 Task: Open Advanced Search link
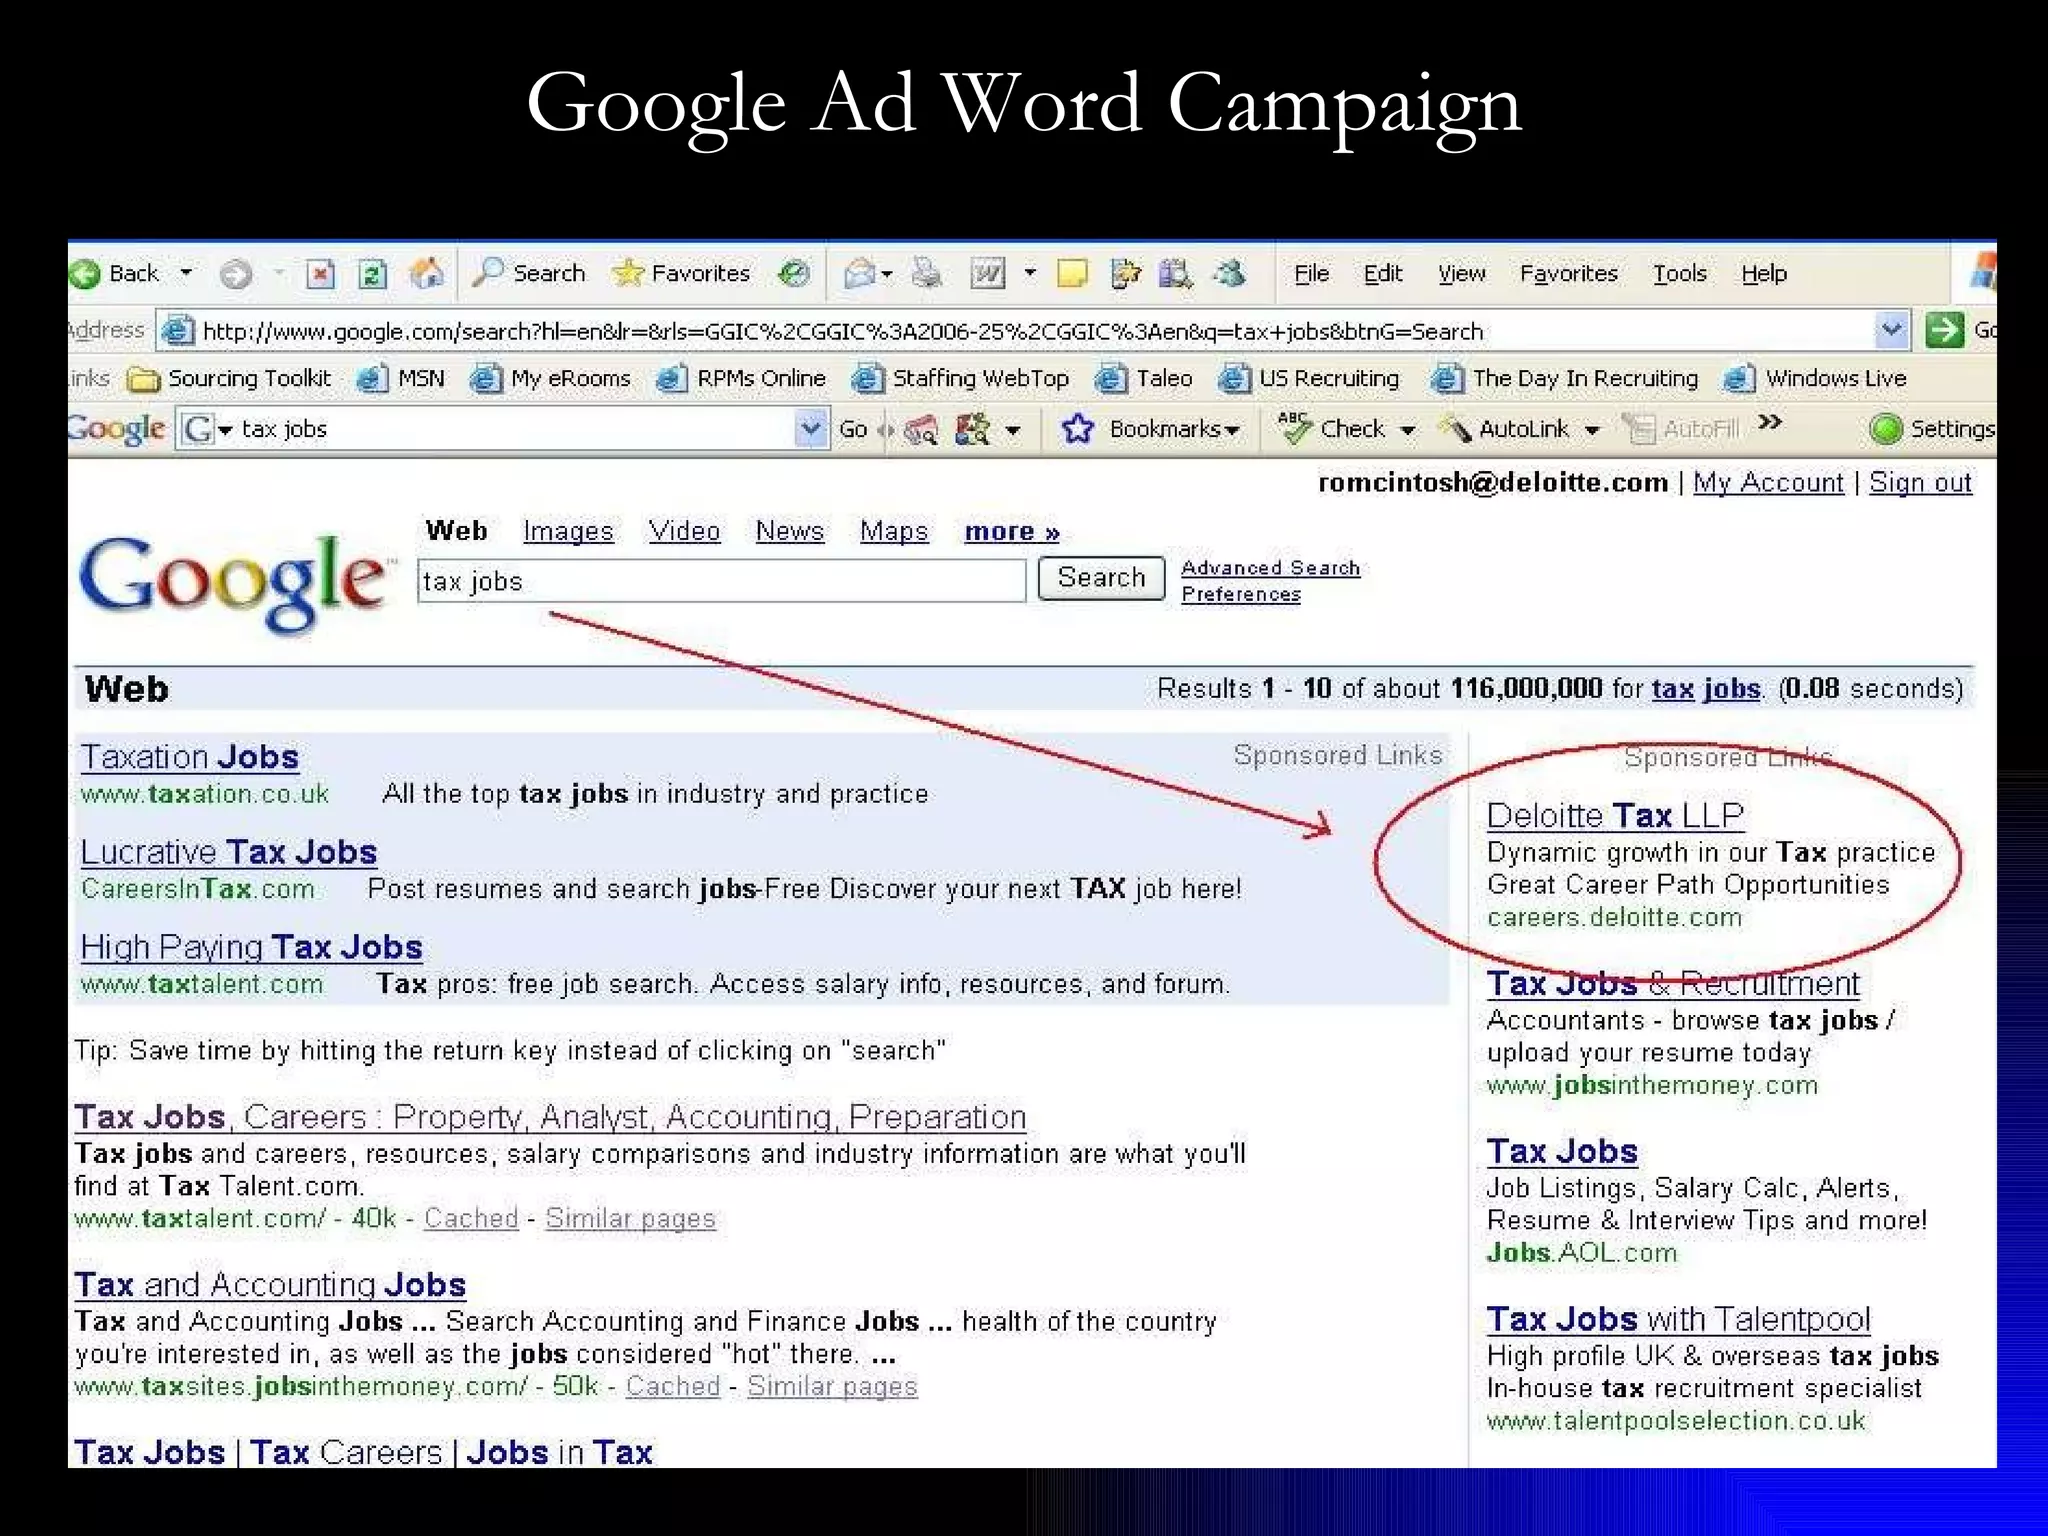tap(1270, 568)
